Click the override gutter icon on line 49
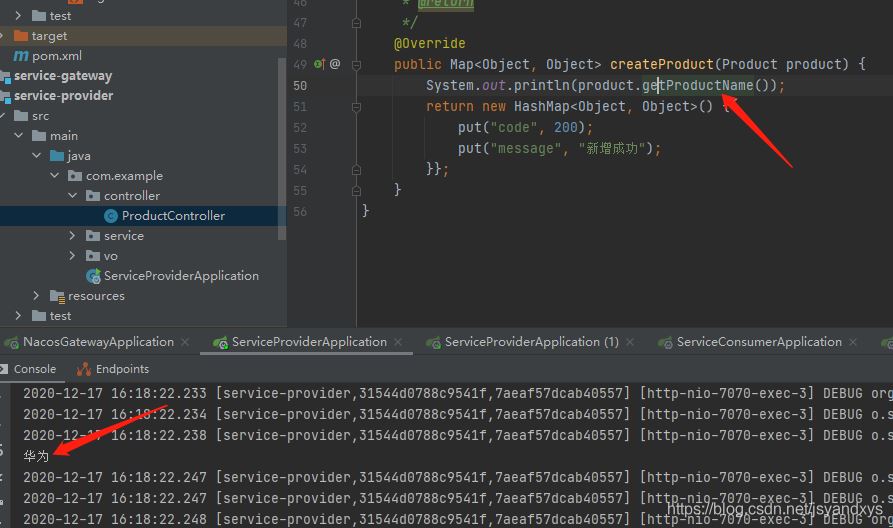893x528 pixels. [x=319, y=64]
